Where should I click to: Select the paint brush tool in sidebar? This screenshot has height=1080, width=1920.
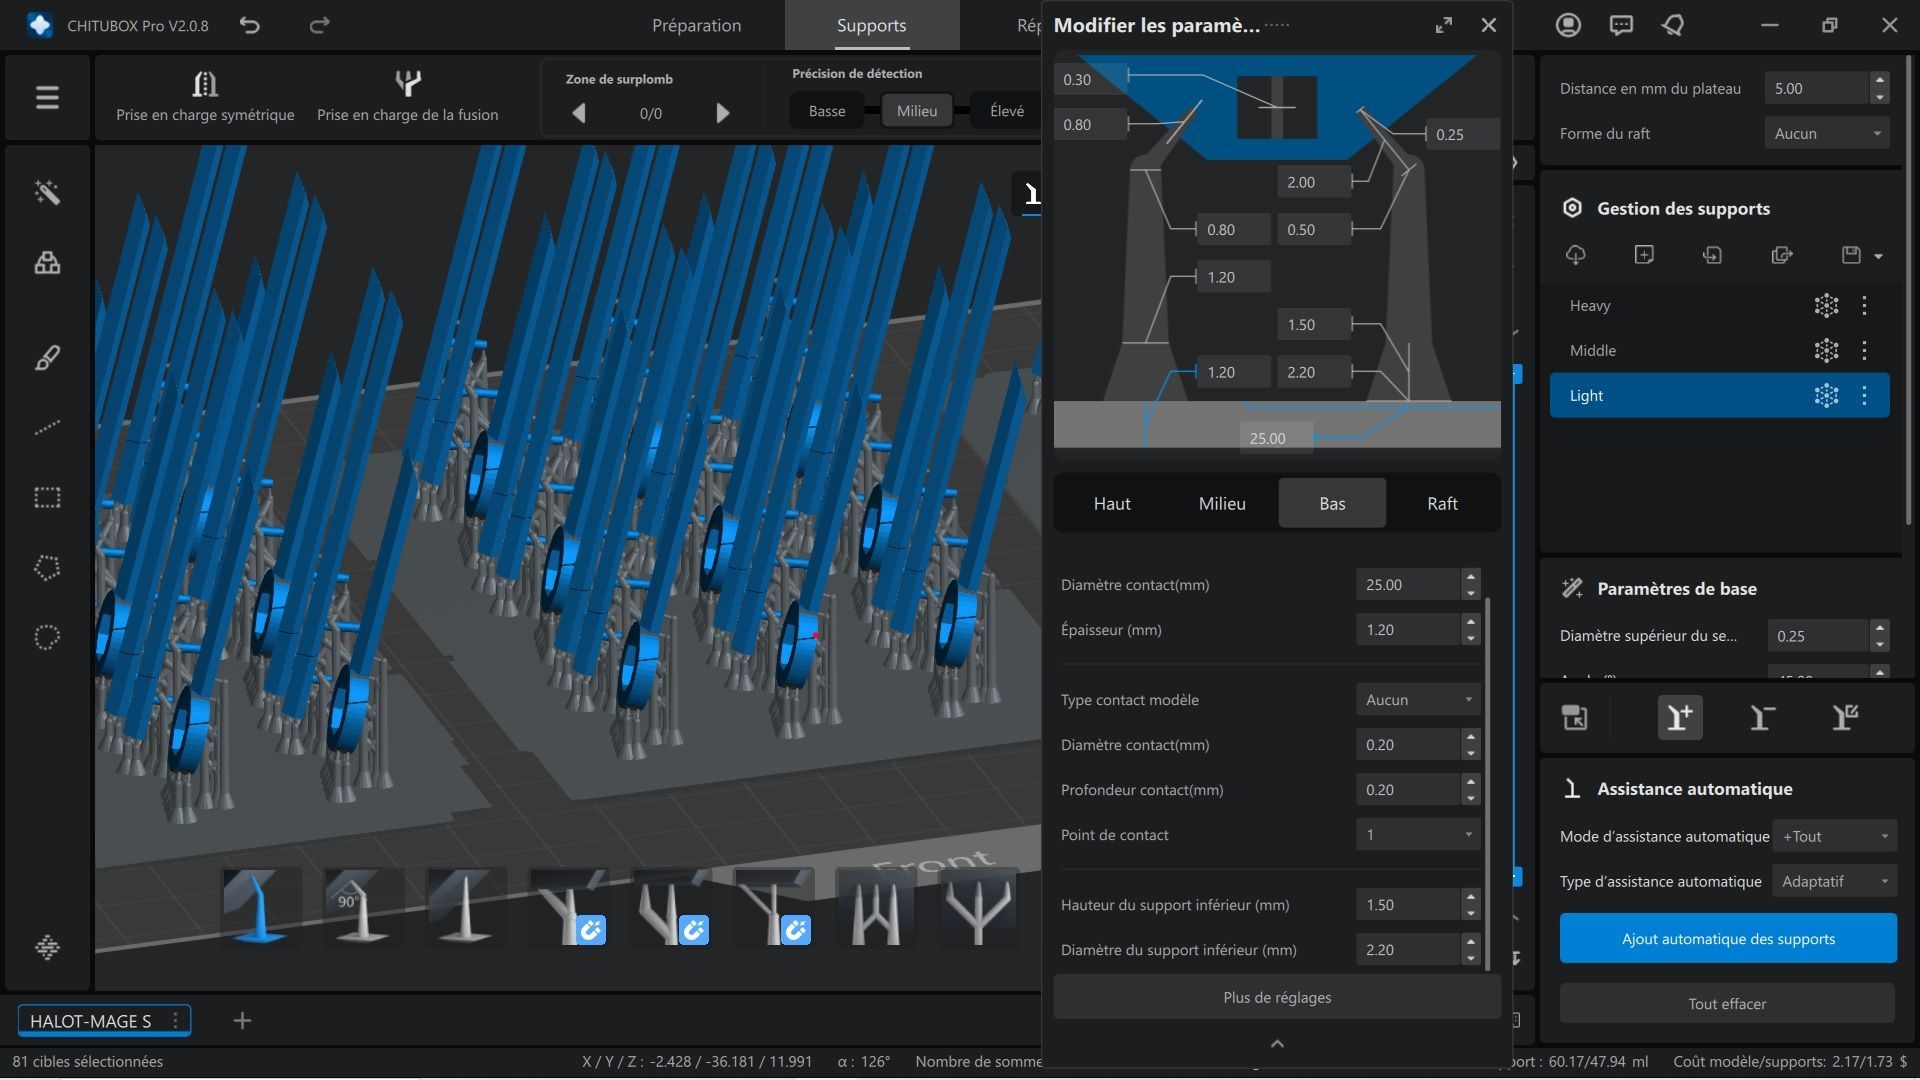(47, 357)
